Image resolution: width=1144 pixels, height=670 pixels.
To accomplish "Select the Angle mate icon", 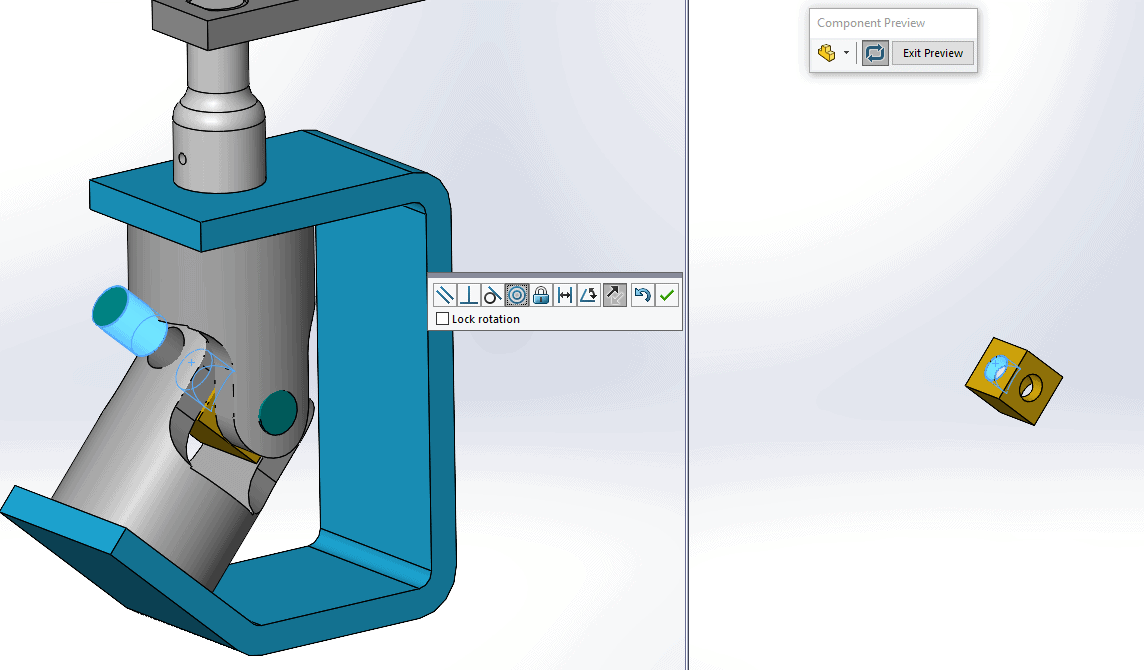I will (589, 295).
